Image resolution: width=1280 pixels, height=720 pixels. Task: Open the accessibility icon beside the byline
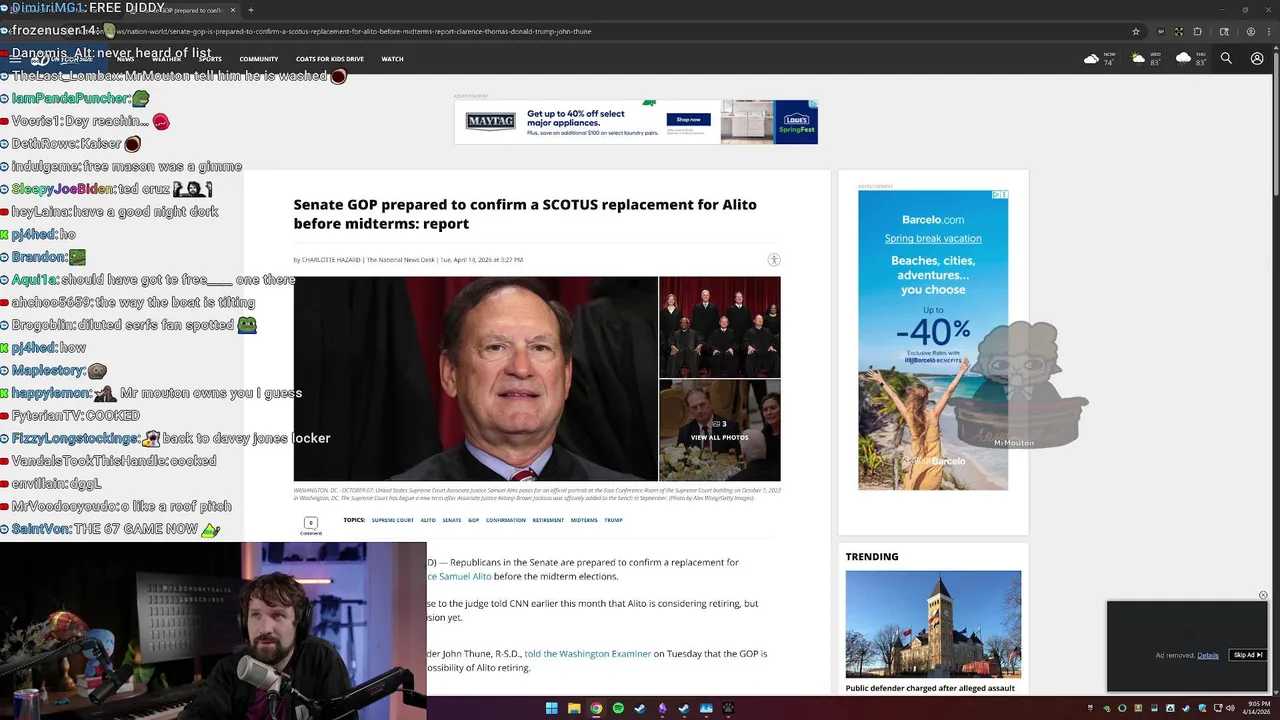[774, 260]
